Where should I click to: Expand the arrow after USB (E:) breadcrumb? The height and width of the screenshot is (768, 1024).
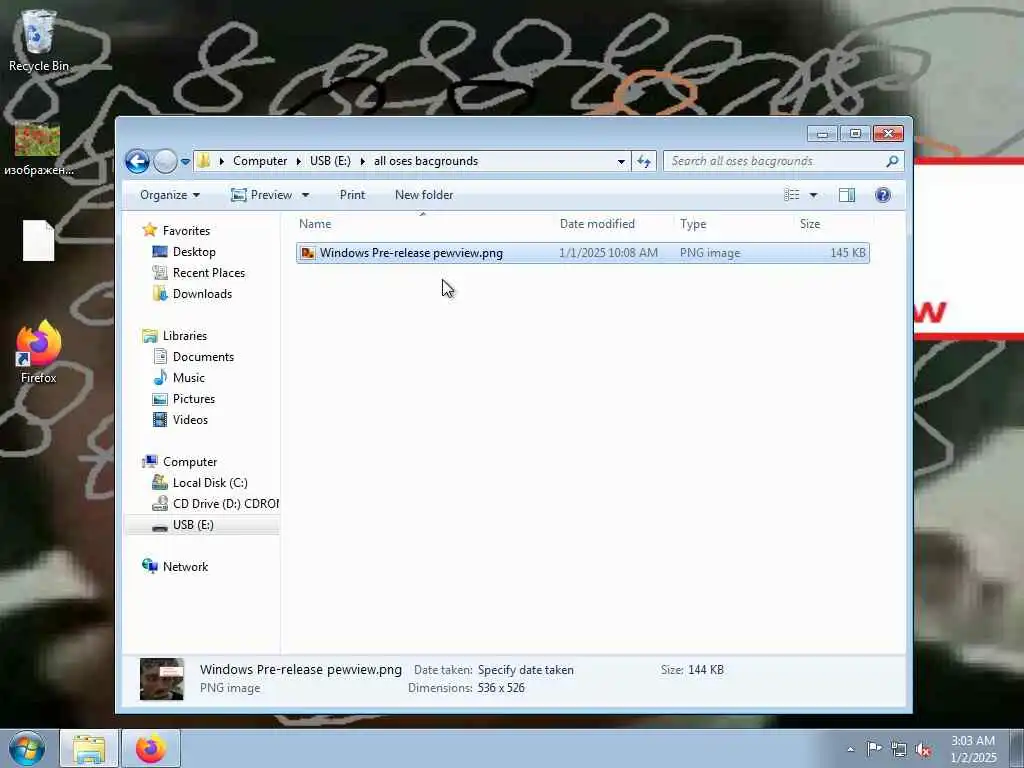(362, 161)
